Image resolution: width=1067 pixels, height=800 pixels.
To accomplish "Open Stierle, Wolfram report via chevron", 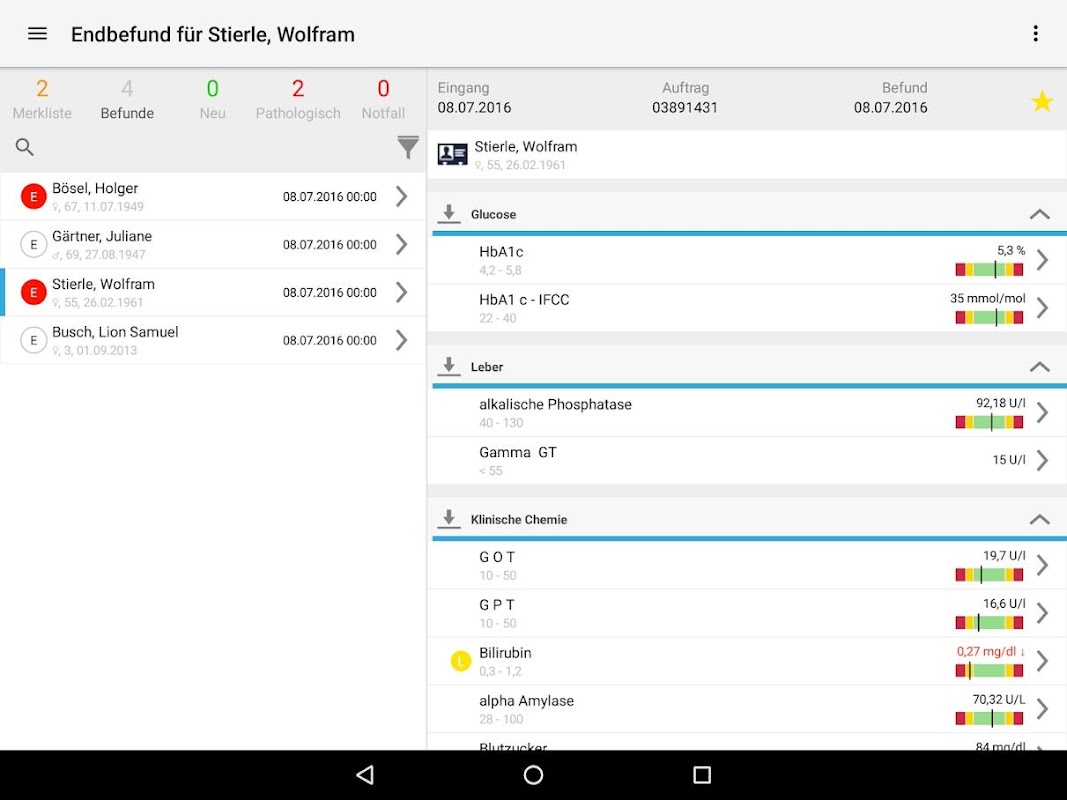I will [x=401, y=292].
